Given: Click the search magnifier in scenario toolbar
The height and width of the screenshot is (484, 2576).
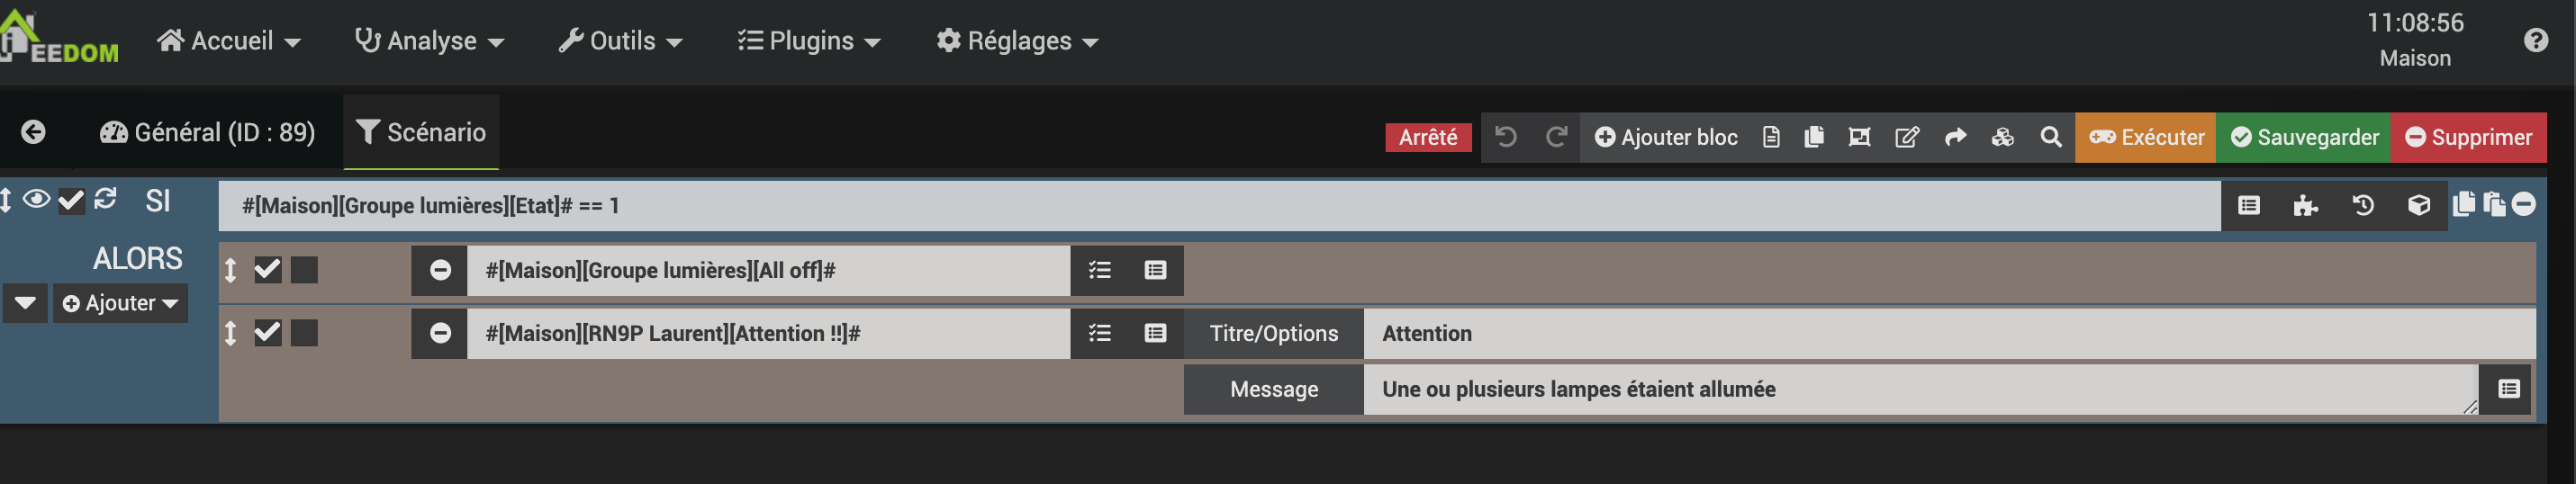Looking at the screenshot, I should [2050, 137].
